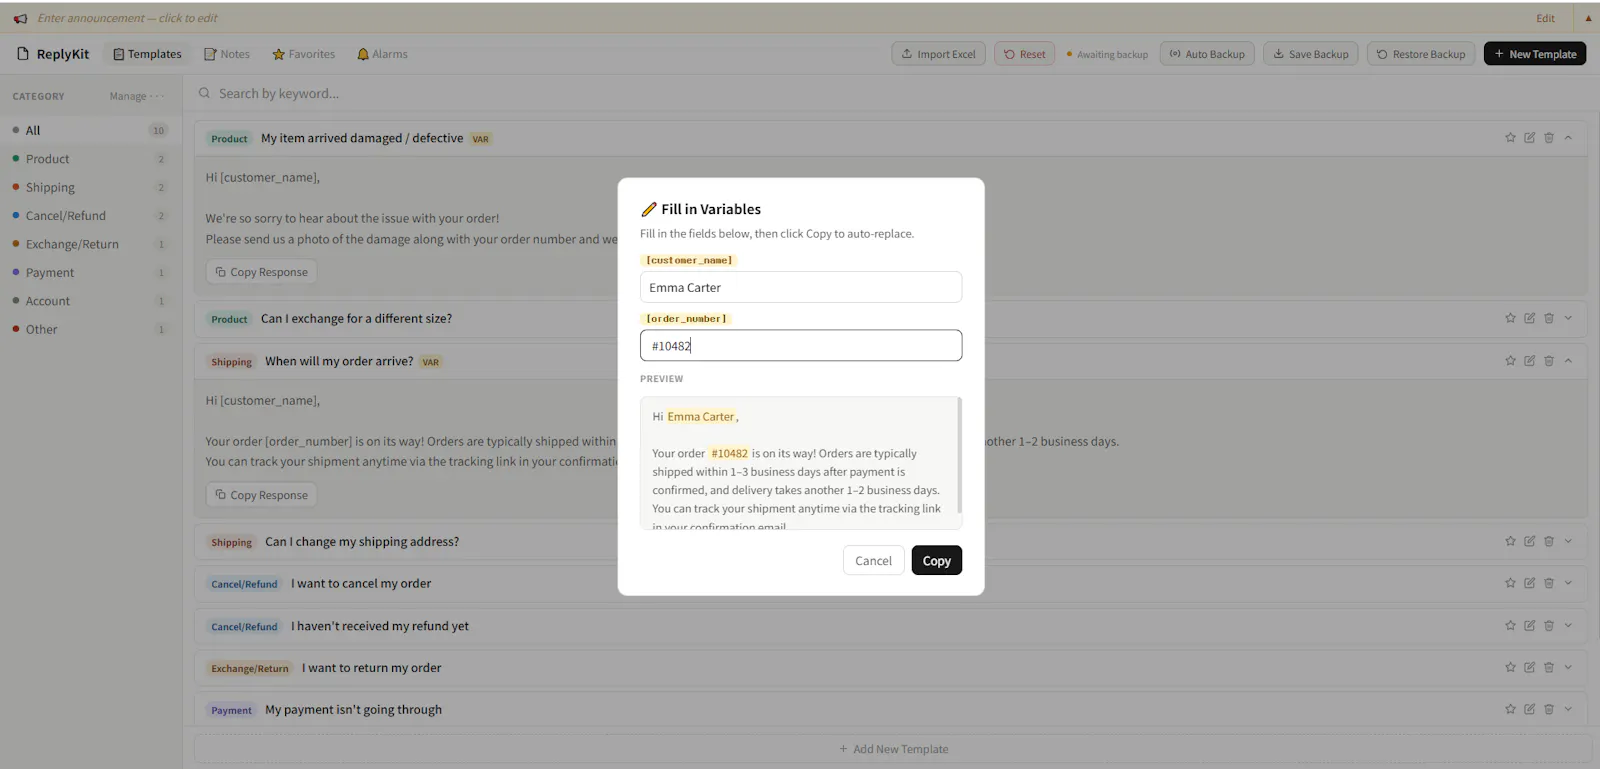
Task: Switch to the Notes tab
Action: (227, 54)
